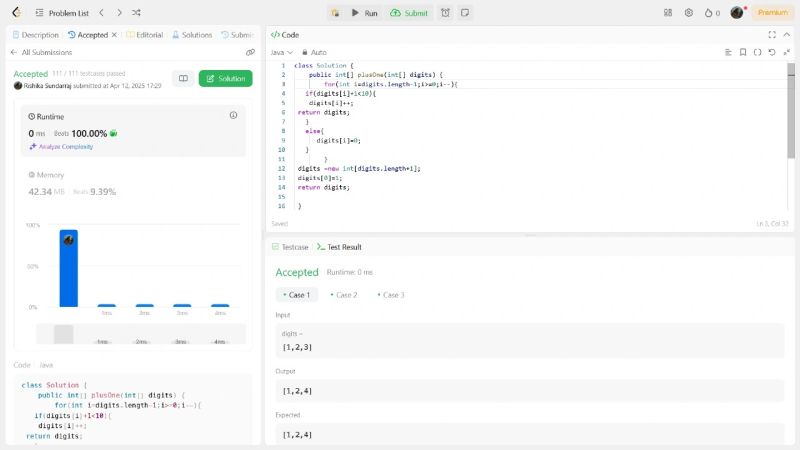Screen dimensions: 800x450
Task: Click the Run code button
Action: [x=364, y=13]
